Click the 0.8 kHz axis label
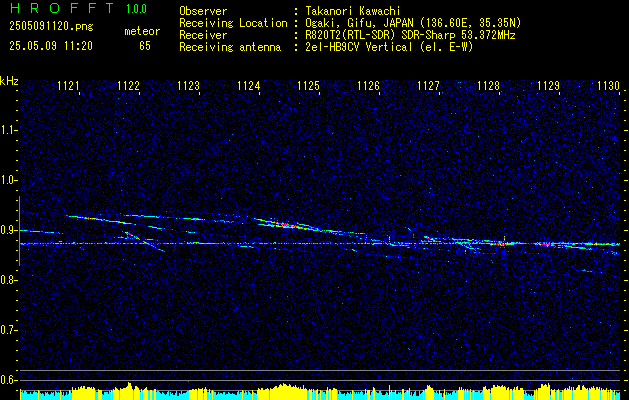This screenshot has width=629, height=400. coord(8,280)
